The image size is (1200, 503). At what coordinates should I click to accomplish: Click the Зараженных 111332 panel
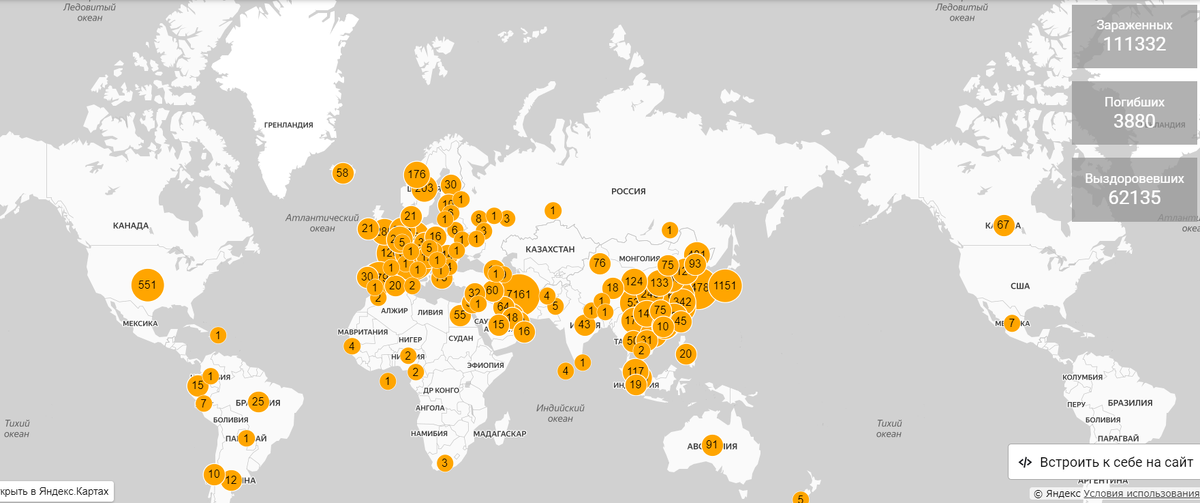1135,36
